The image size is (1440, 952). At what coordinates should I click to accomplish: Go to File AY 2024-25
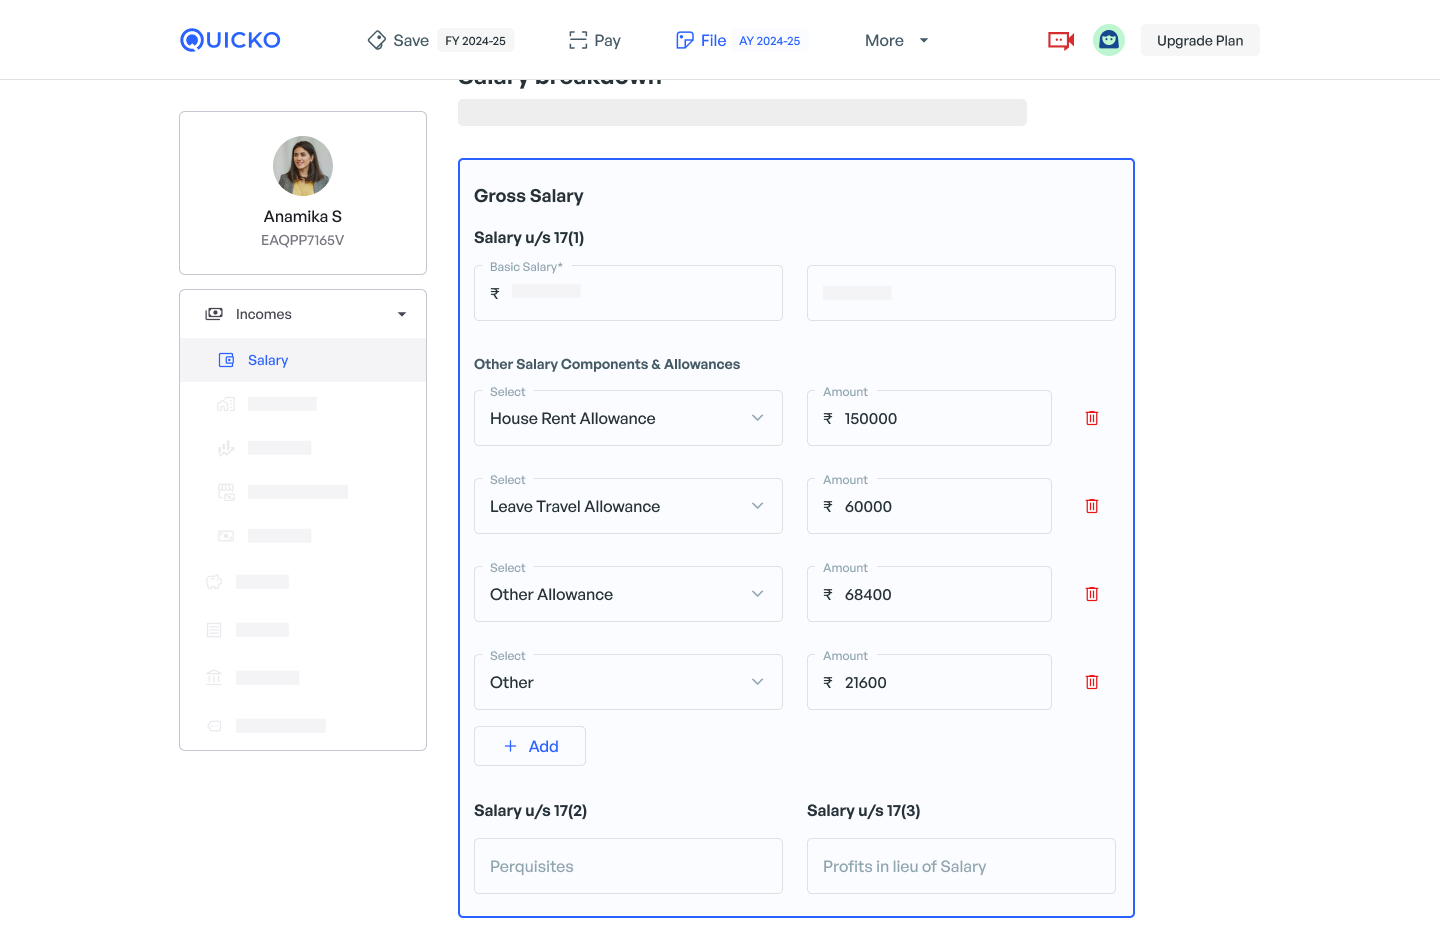(x=738, y=40)
